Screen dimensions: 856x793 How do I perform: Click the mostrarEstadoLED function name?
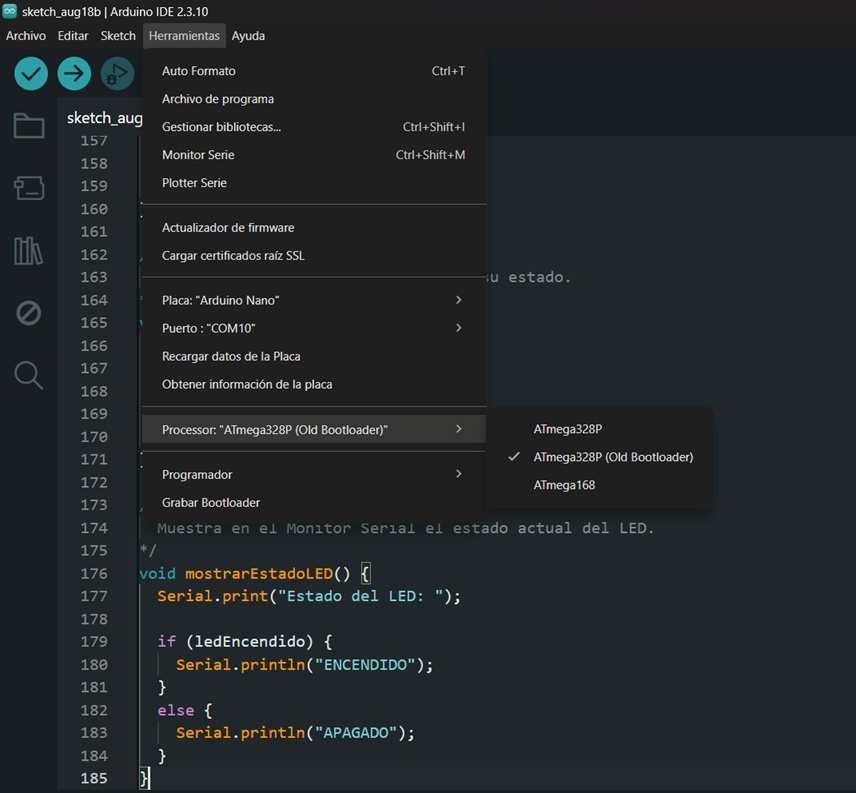(259, 574)
